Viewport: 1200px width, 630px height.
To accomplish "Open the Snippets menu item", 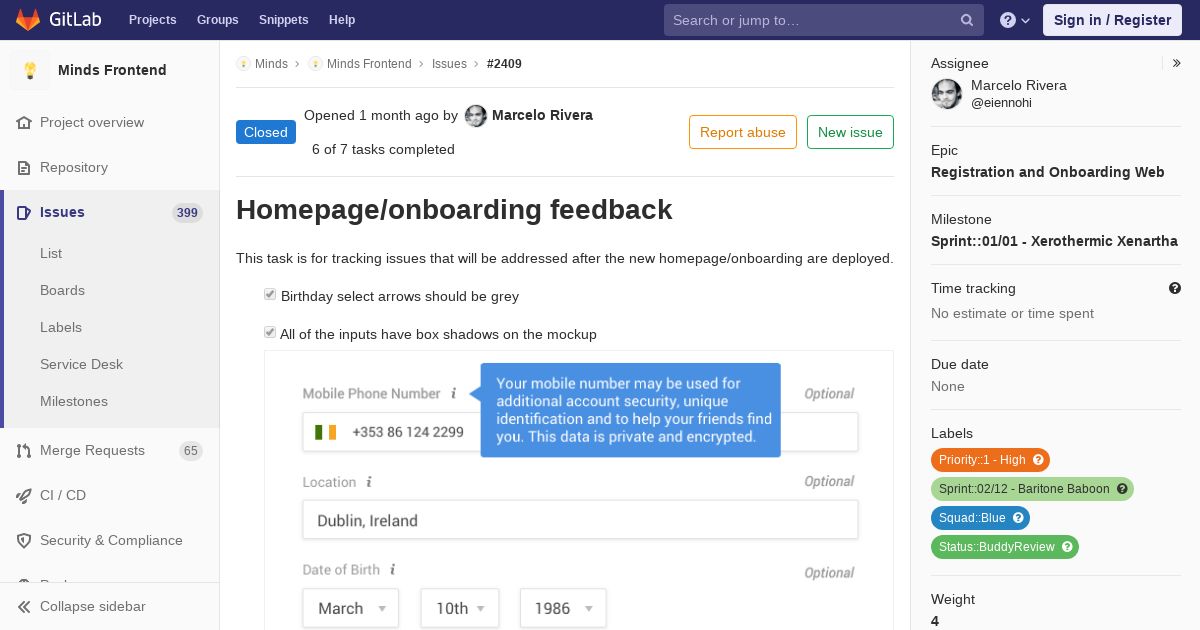I will point(284,20).
